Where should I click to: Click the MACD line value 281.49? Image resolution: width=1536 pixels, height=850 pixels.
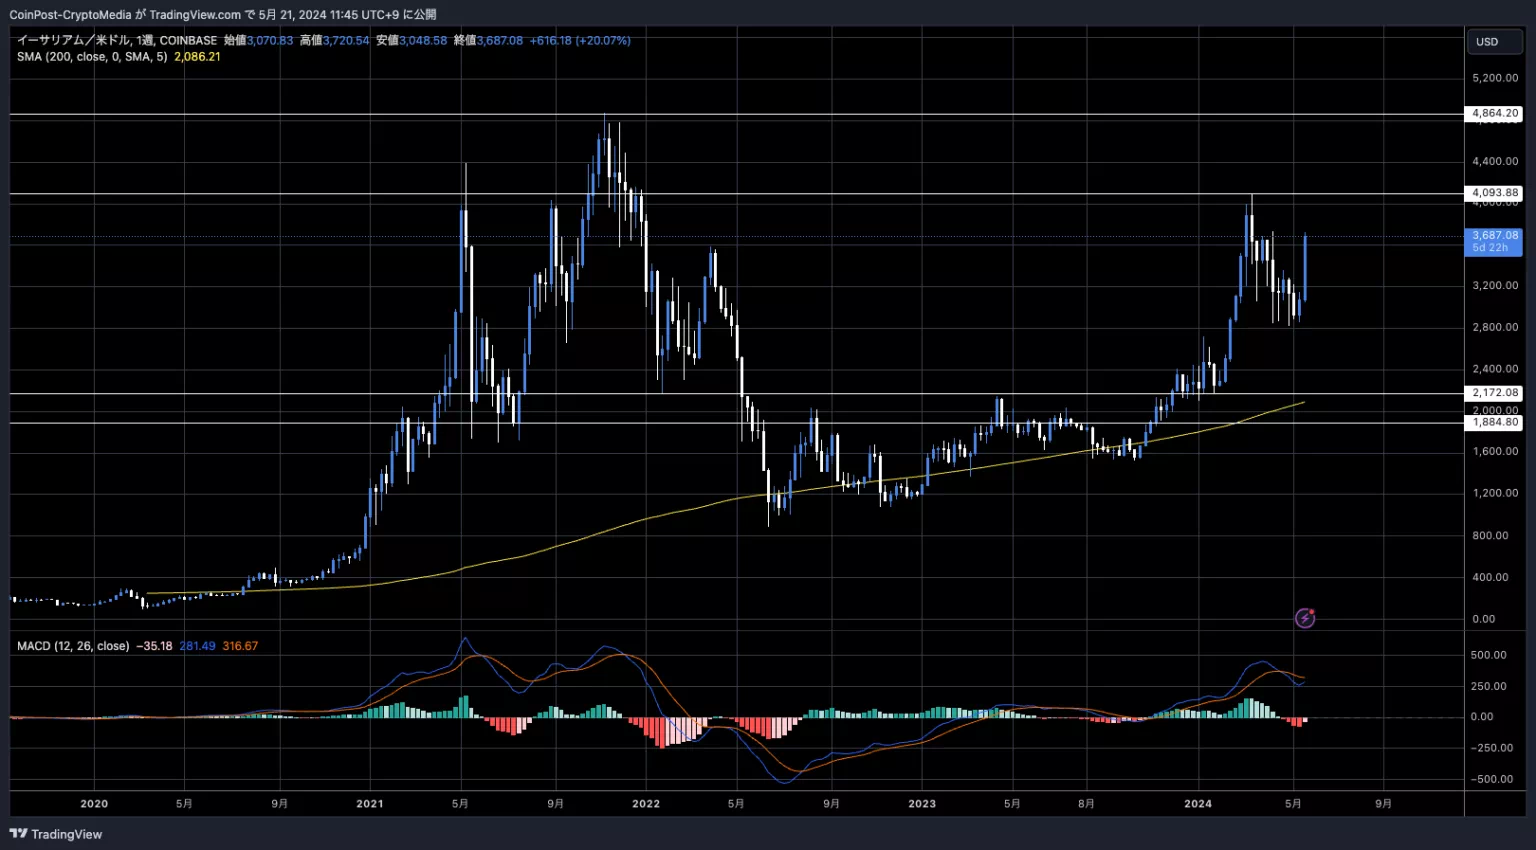point(197,646)
